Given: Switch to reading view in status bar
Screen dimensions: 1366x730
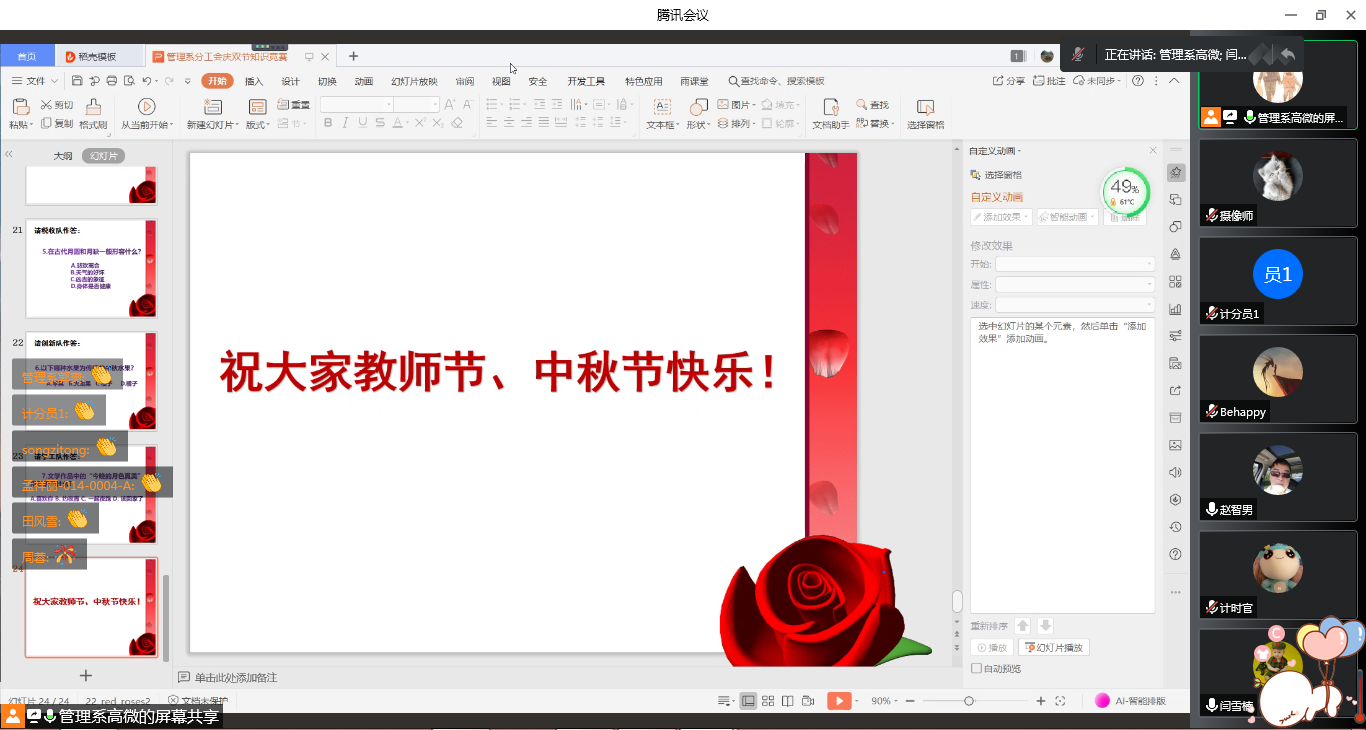Looking at the screenshot, I should click(x=788, y=701).
